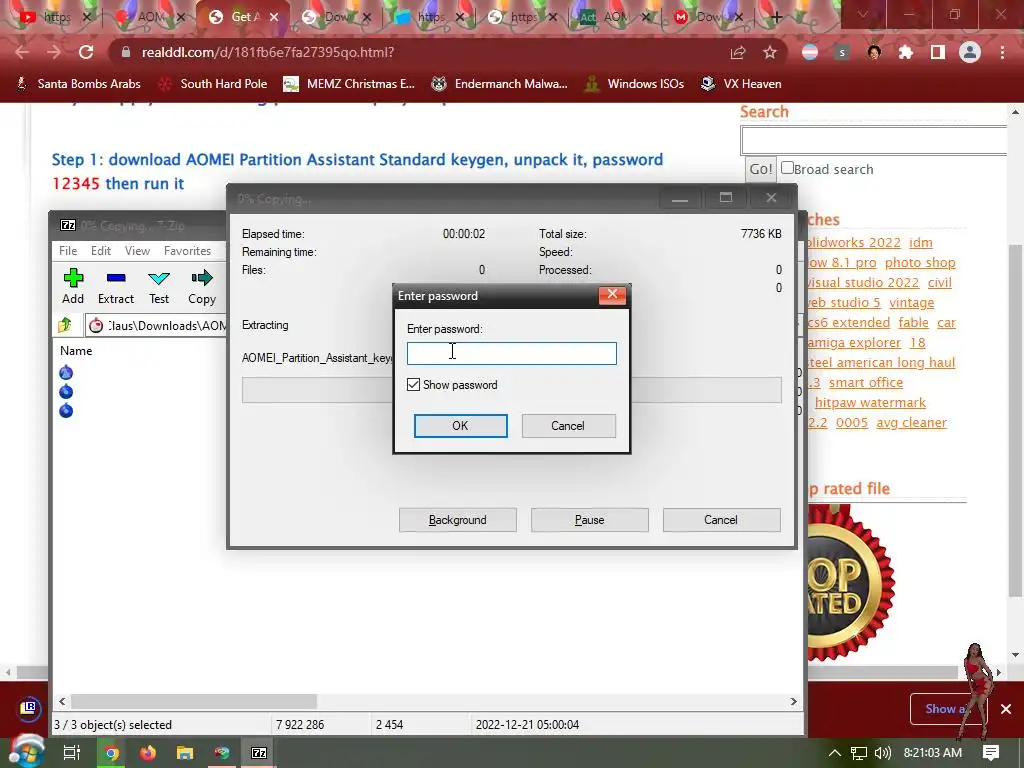The height and width of the screenshot is (768, 1024).
Task: Open the Chrome profile avatar
Action: pyautogui.click(x=970, y=52)
